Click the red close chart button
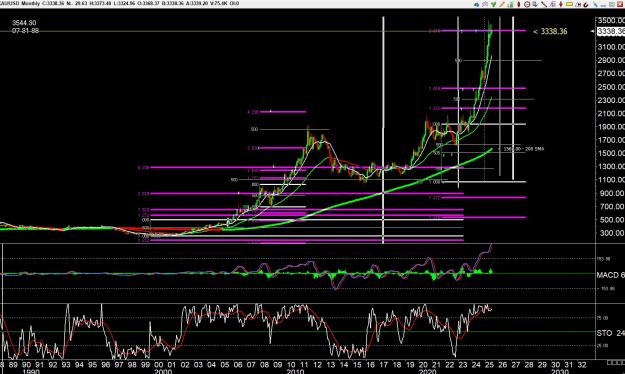 (620, 4)
